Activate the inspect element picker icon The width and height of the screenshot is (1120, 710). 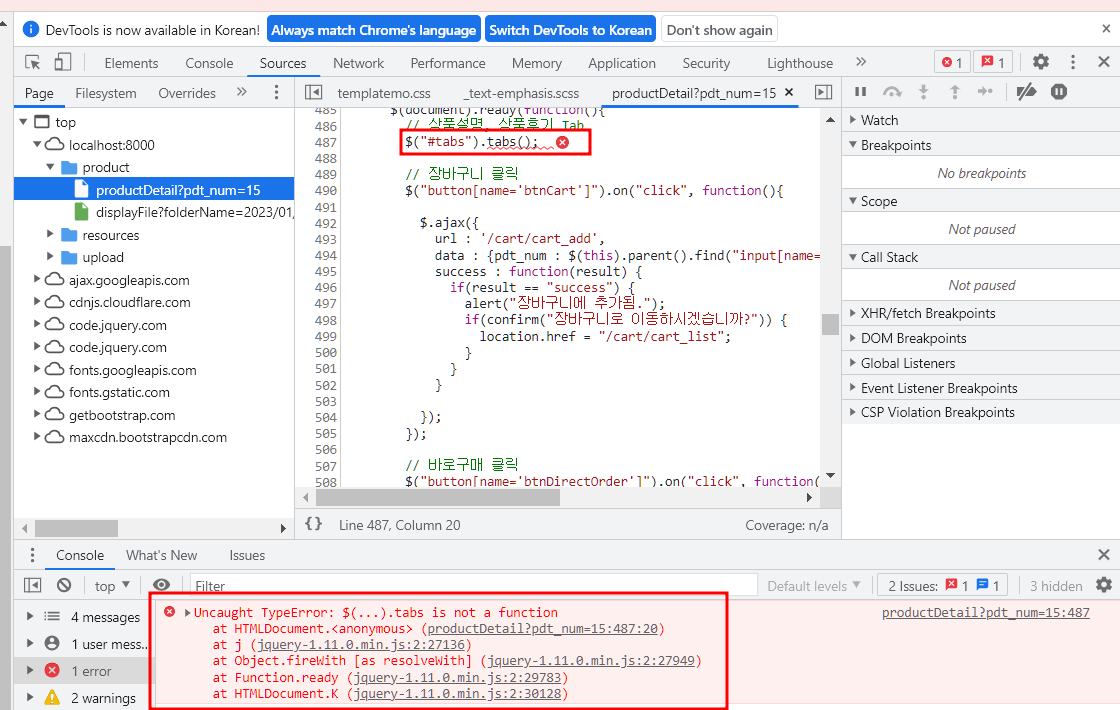(33, 63)
